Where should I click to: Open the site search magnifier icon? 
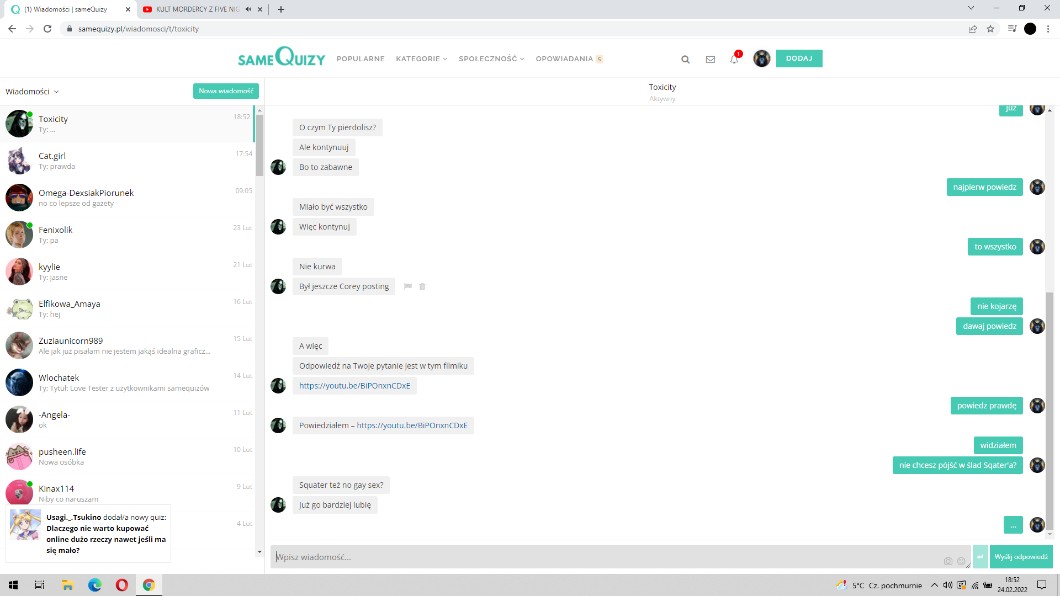tap(685, 59)
